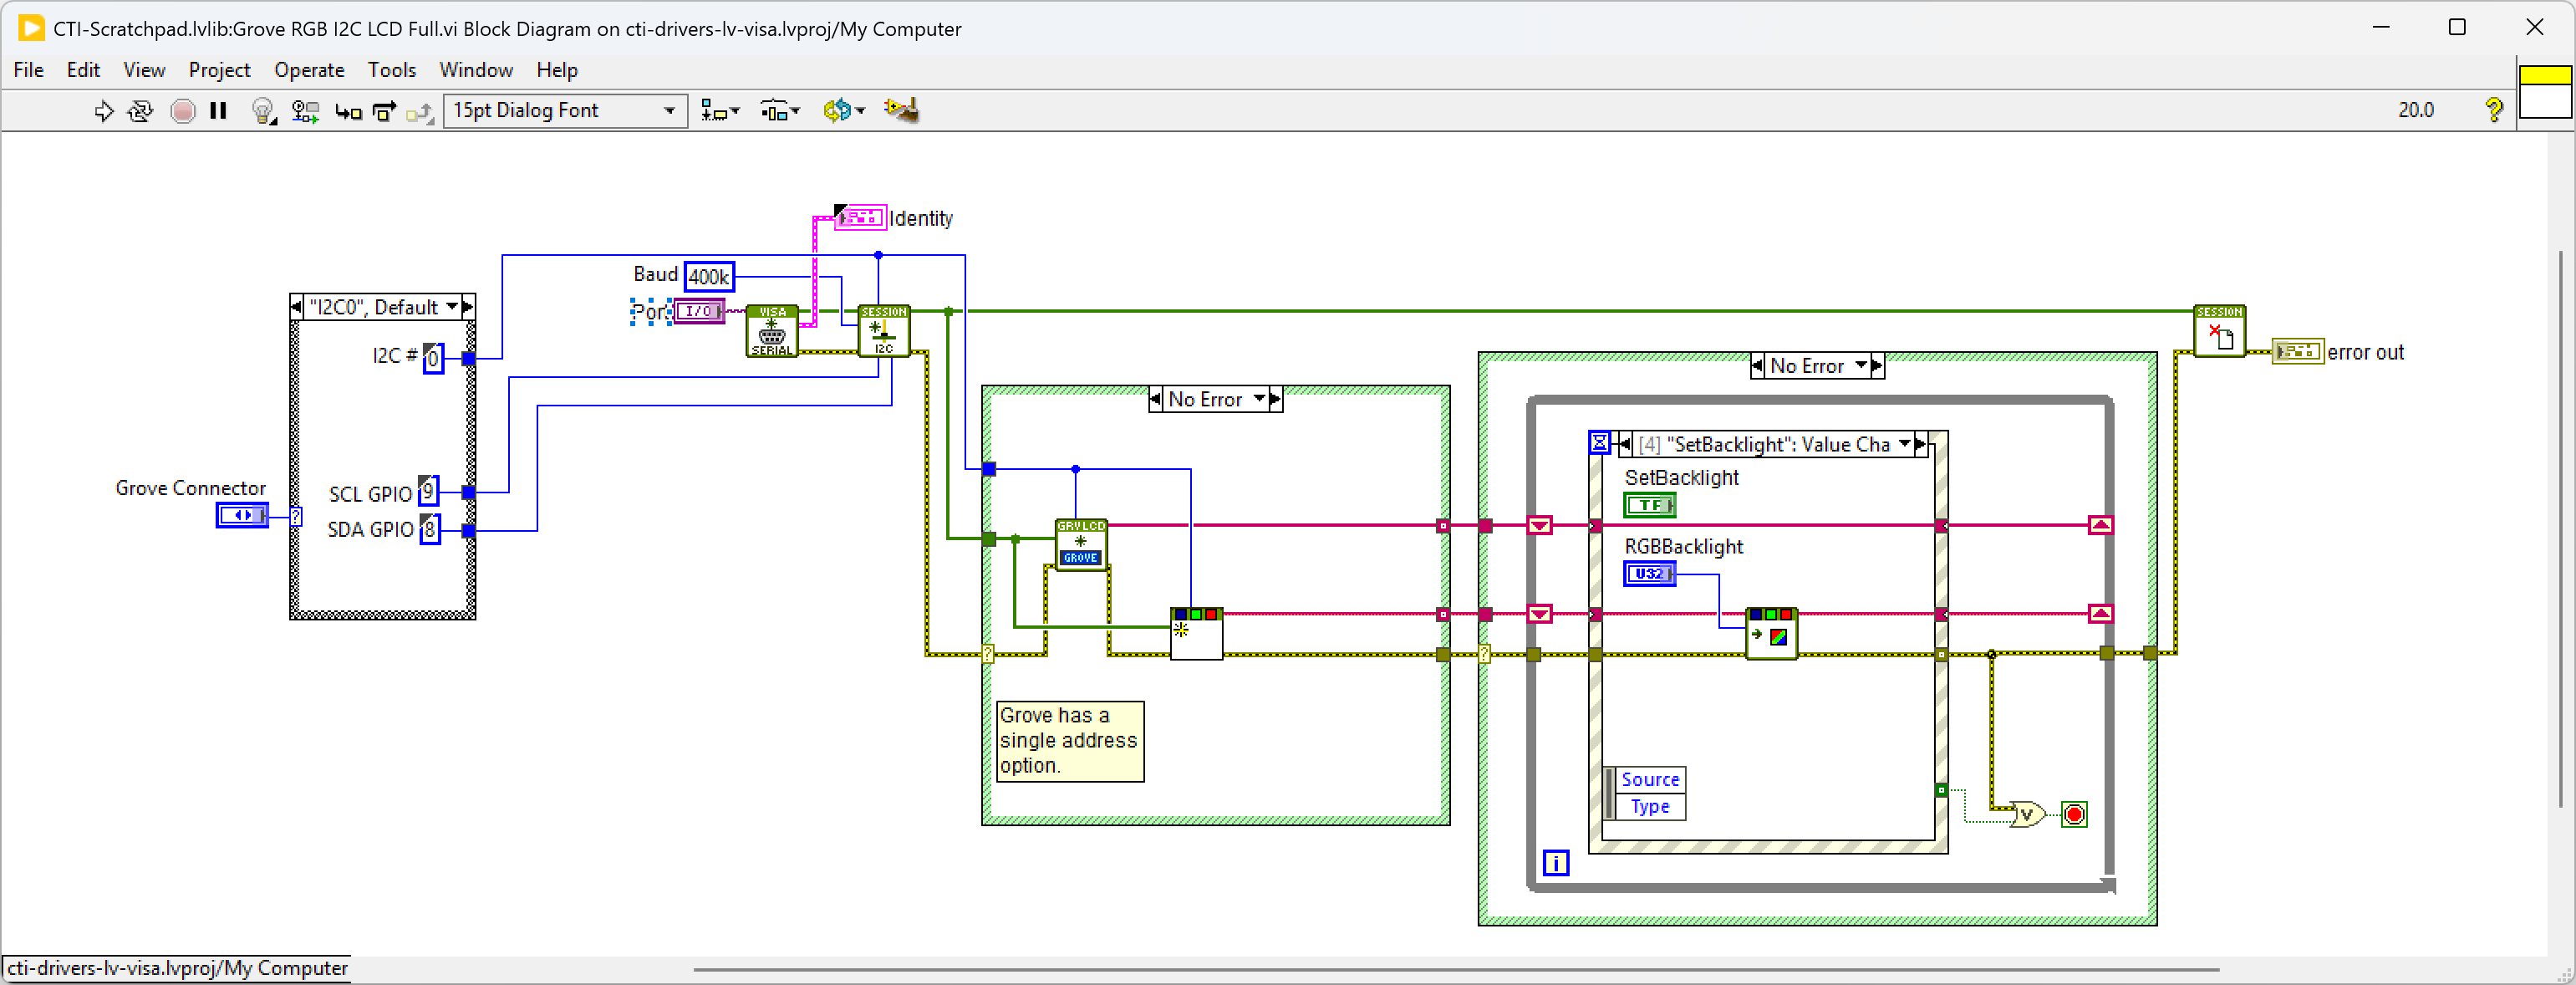This screenshot has width=2576, height=985.
Task: Click the loop stop terminal button
Action: click(x=2074, y=815)
